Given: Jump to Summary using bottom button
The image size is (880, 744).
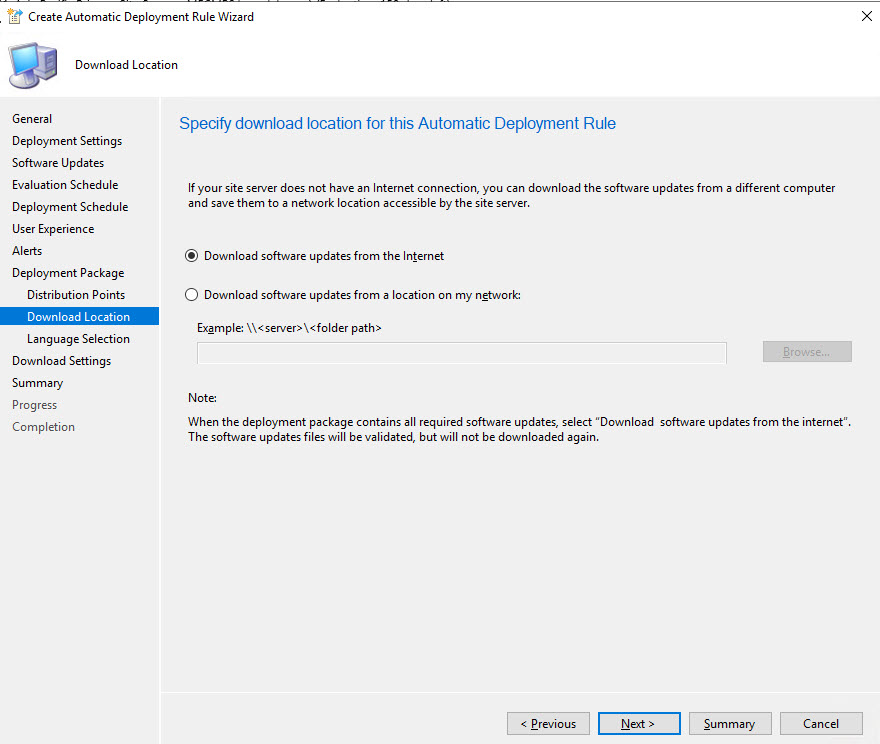Looking at the screenshot, I should pyautogui.click(x=729, y=724).
